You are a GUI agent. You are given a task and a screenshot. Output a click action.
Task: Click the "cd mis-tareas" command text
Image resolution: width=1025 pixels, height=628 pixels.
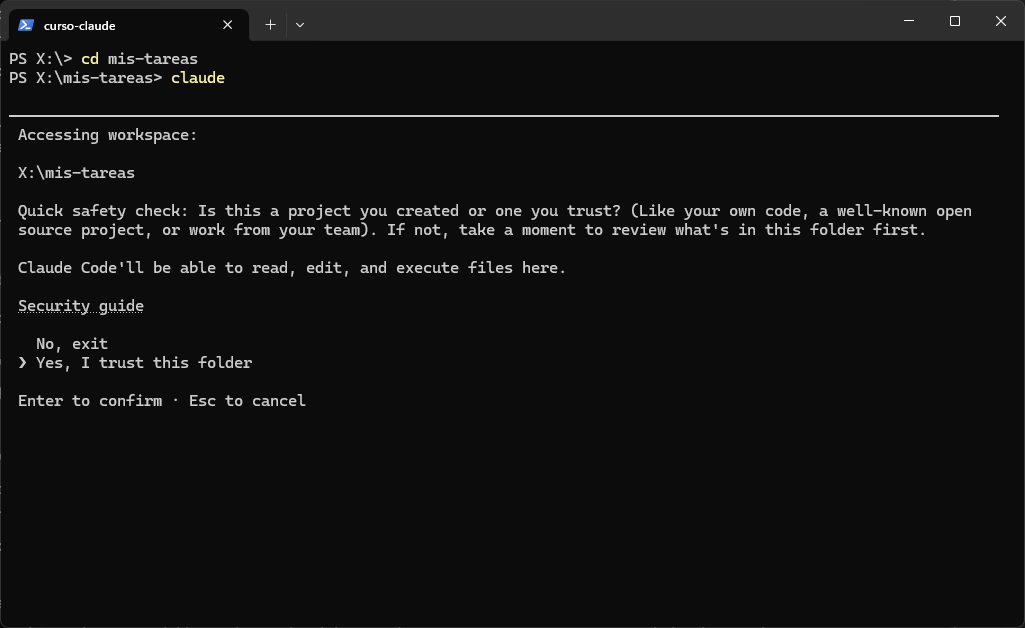139,59
